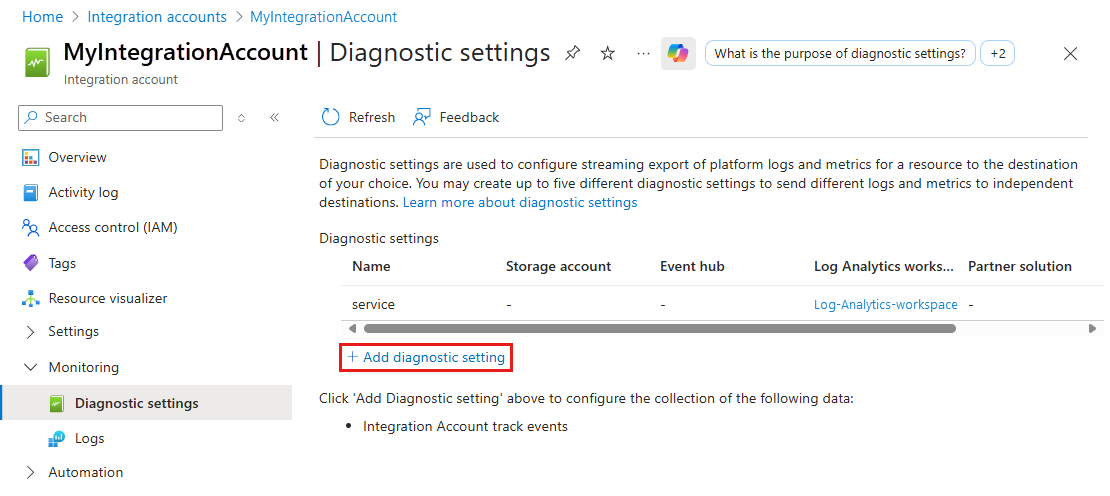Open Access control (IAM) page
1110x496 pixels.
coord(113,228)
